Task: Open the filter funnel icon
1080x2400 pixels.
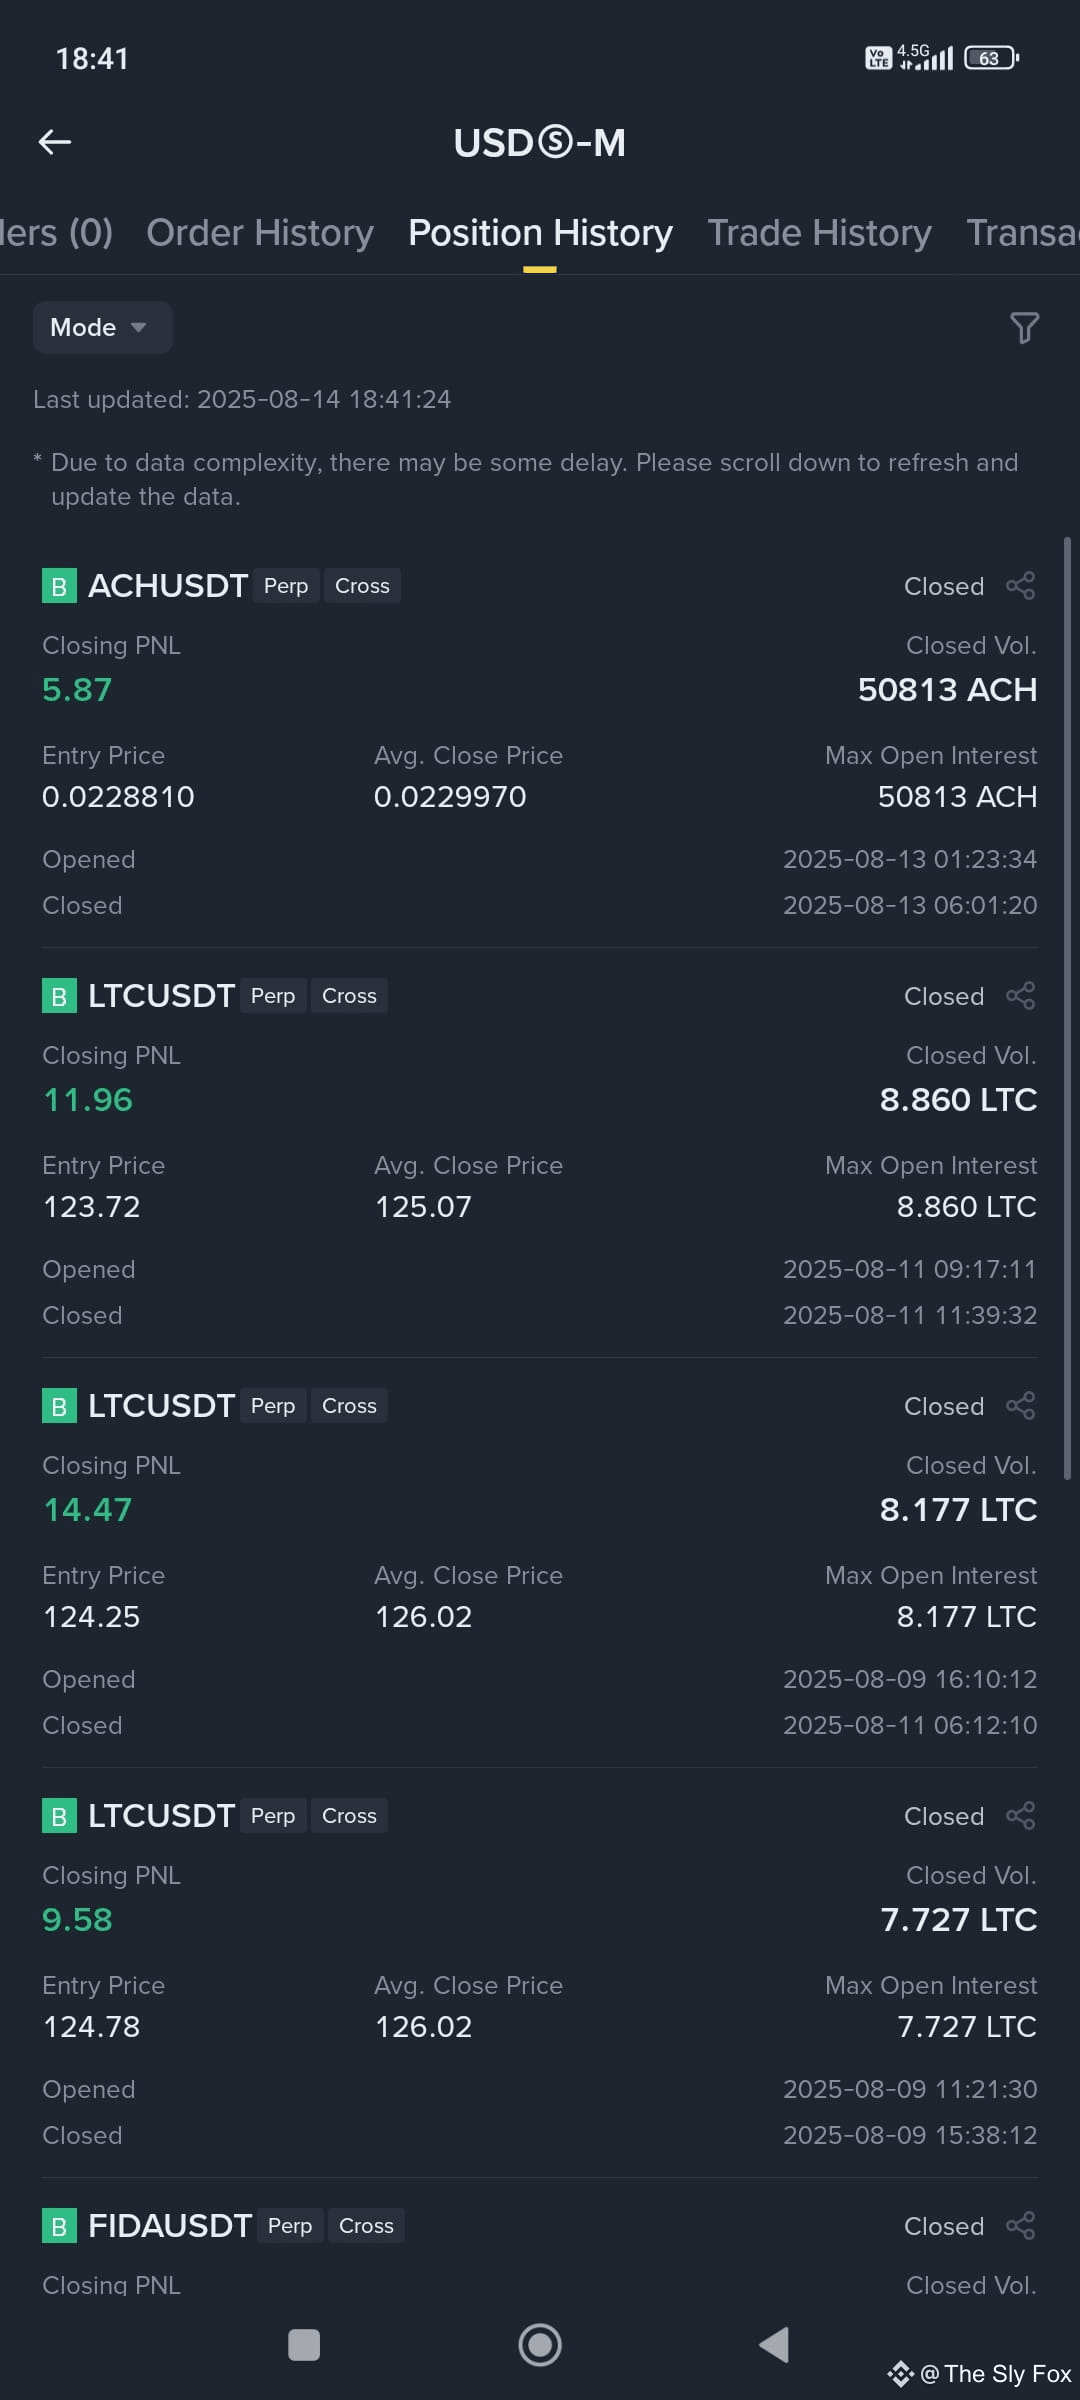Action: click(x=1024, y=328)
